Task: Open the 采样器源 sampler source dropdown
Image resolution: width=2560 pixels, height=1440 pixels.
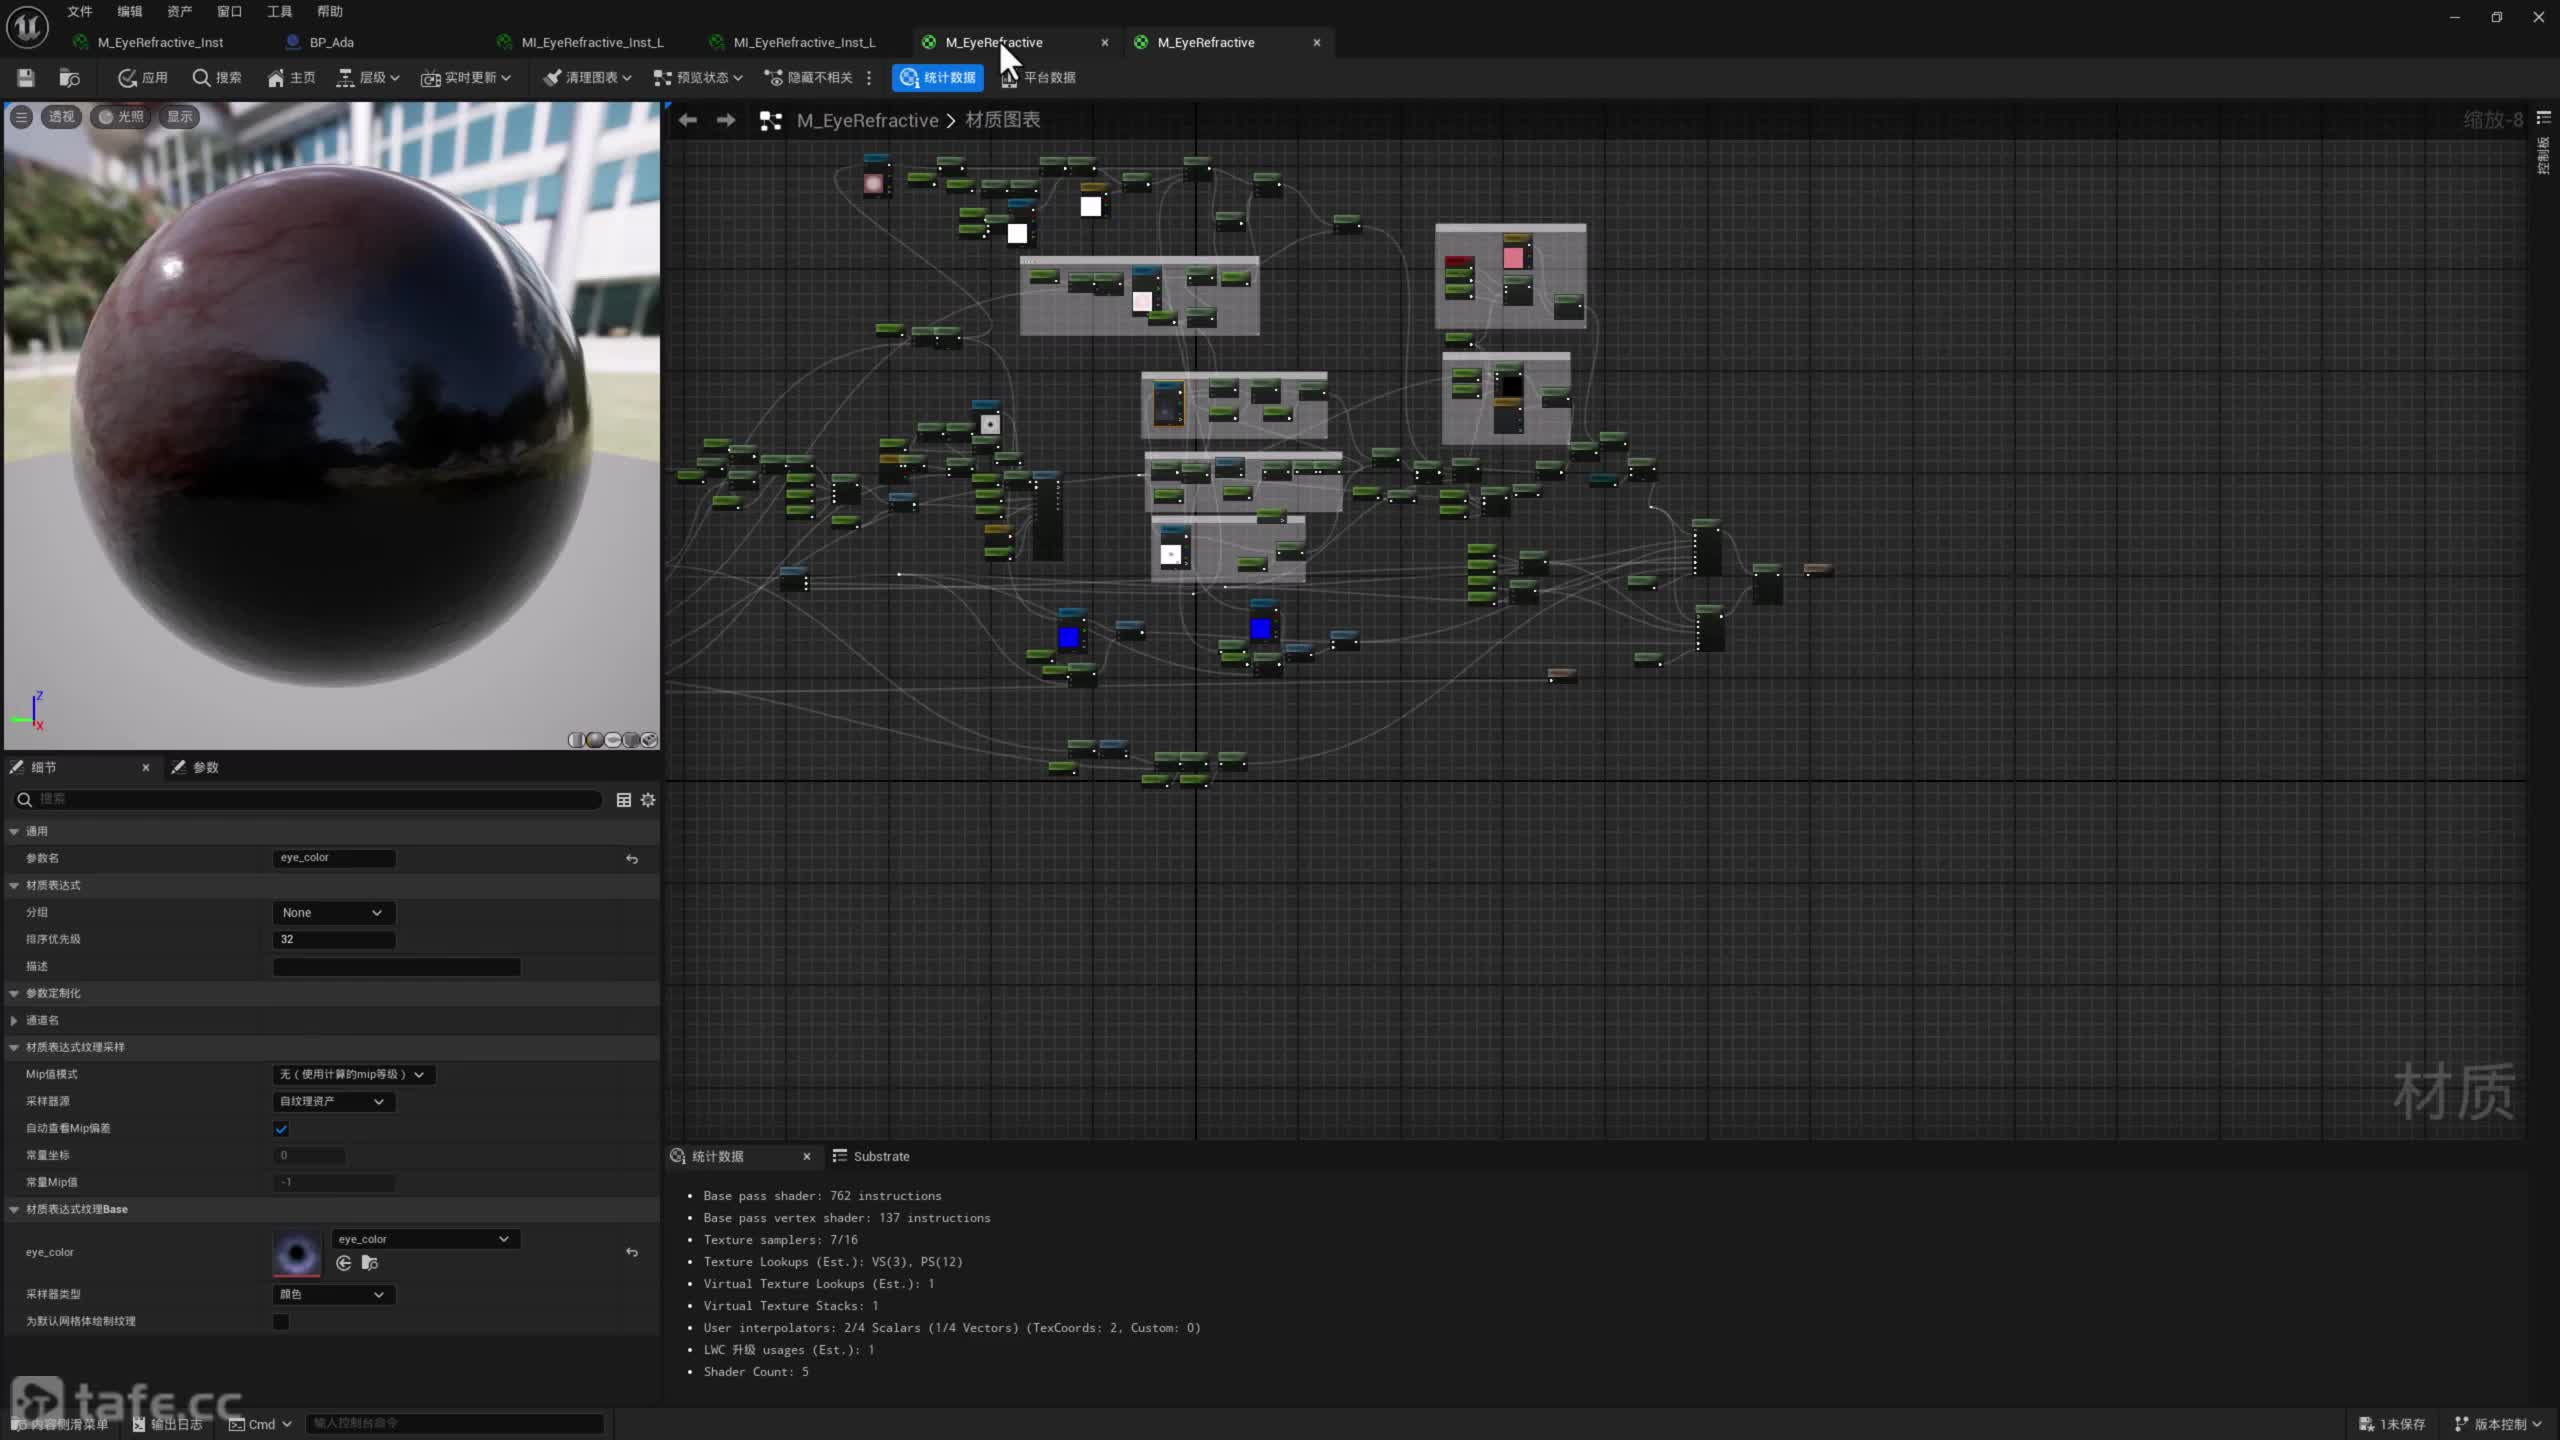Action: [x=334, y=1101]
